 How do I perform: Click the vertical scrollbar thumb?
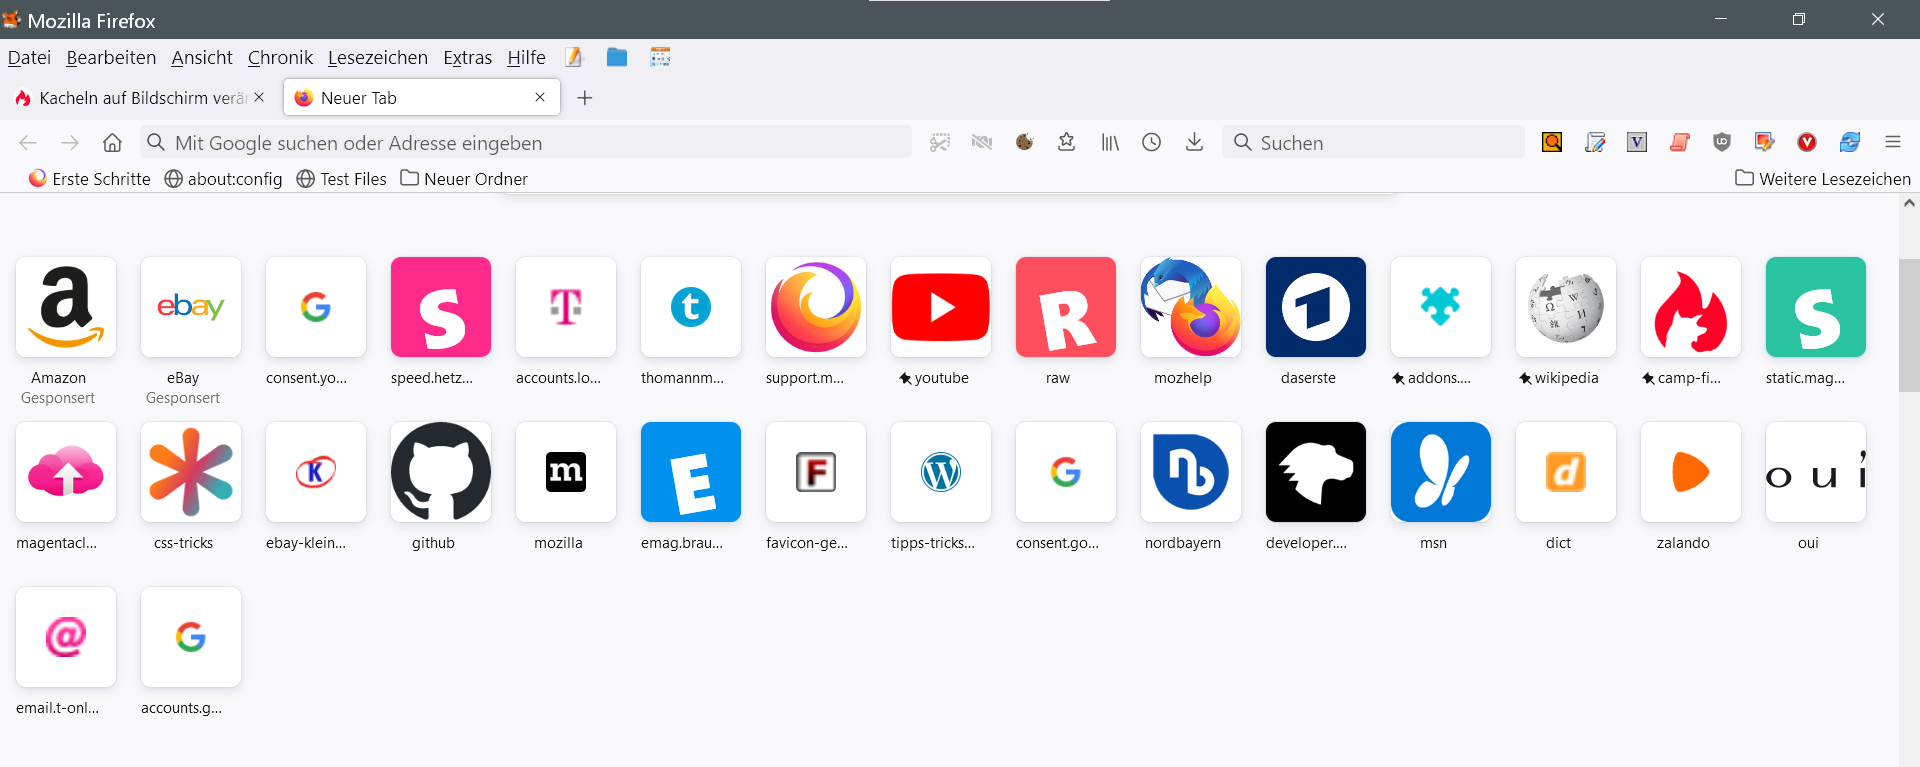pos(1908,325)
